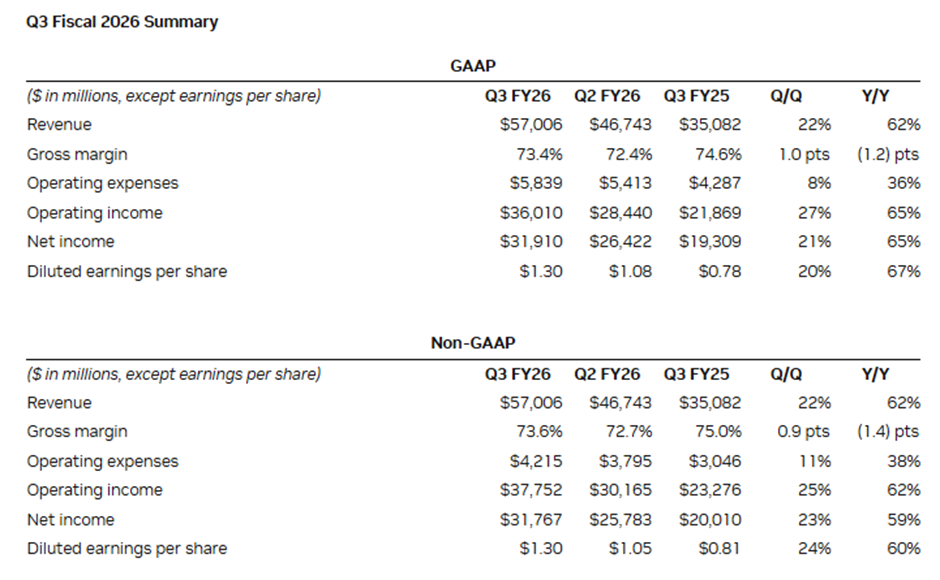Image resolution: width=940 pixels, height=580 pixels.
Task: Click the 0.9 pts Q/Q gross margin cell
Action: pyautogui.click(x=803, y=432)
